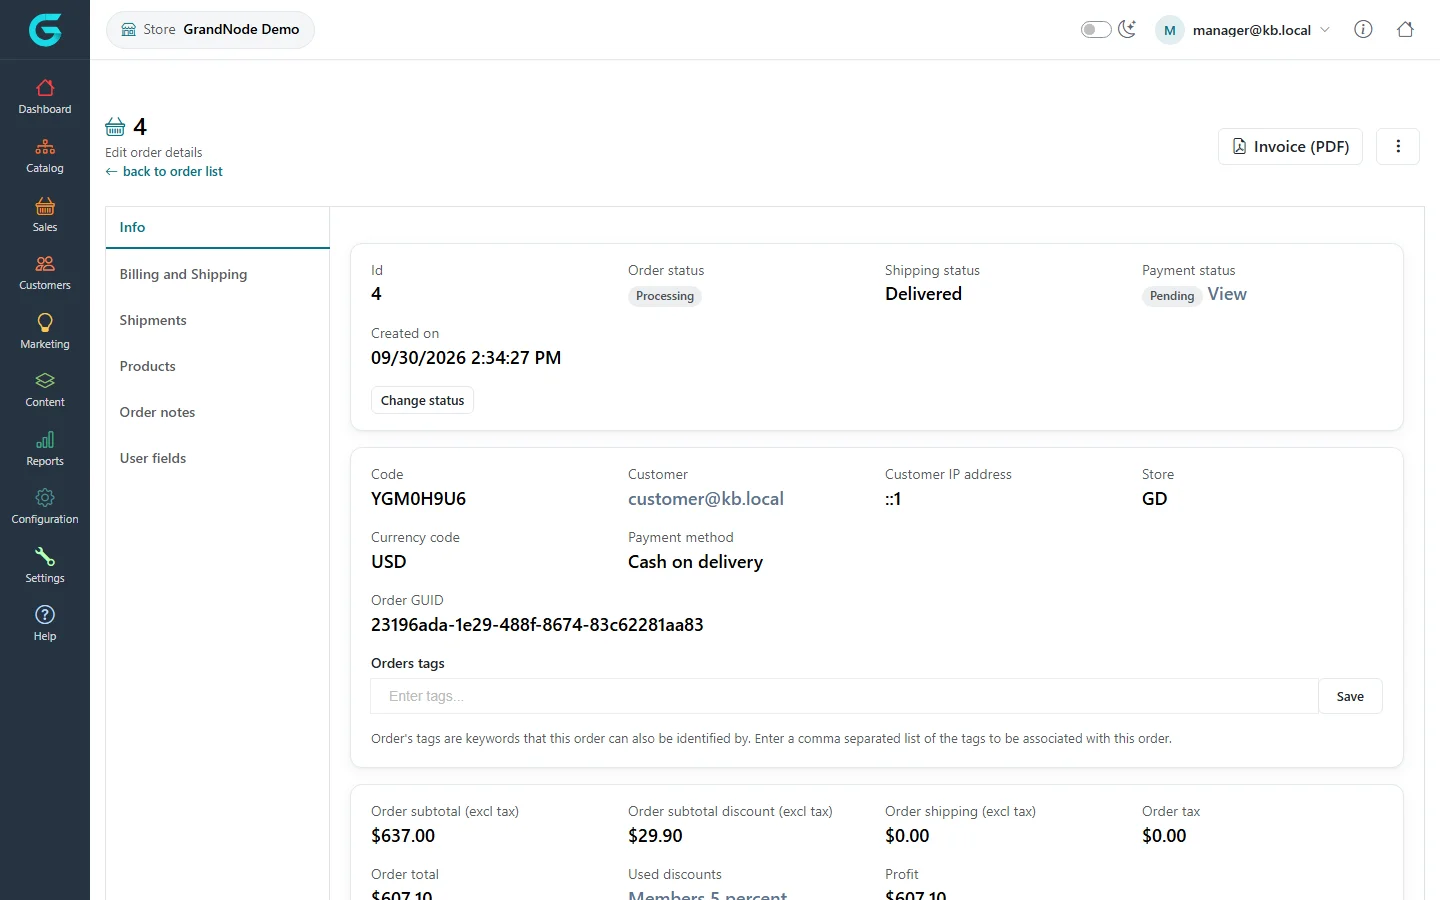
Task: Open the Settings wrench section
Action: click(x=45, y=566)
